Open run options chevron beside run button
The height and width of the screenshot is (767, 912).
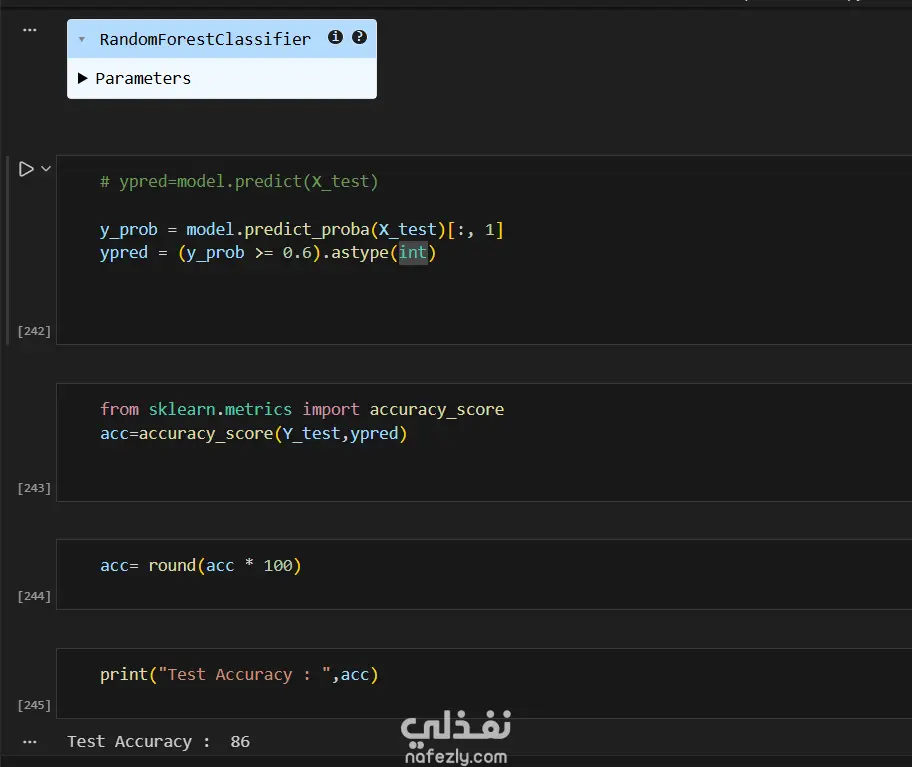(46, 169)
